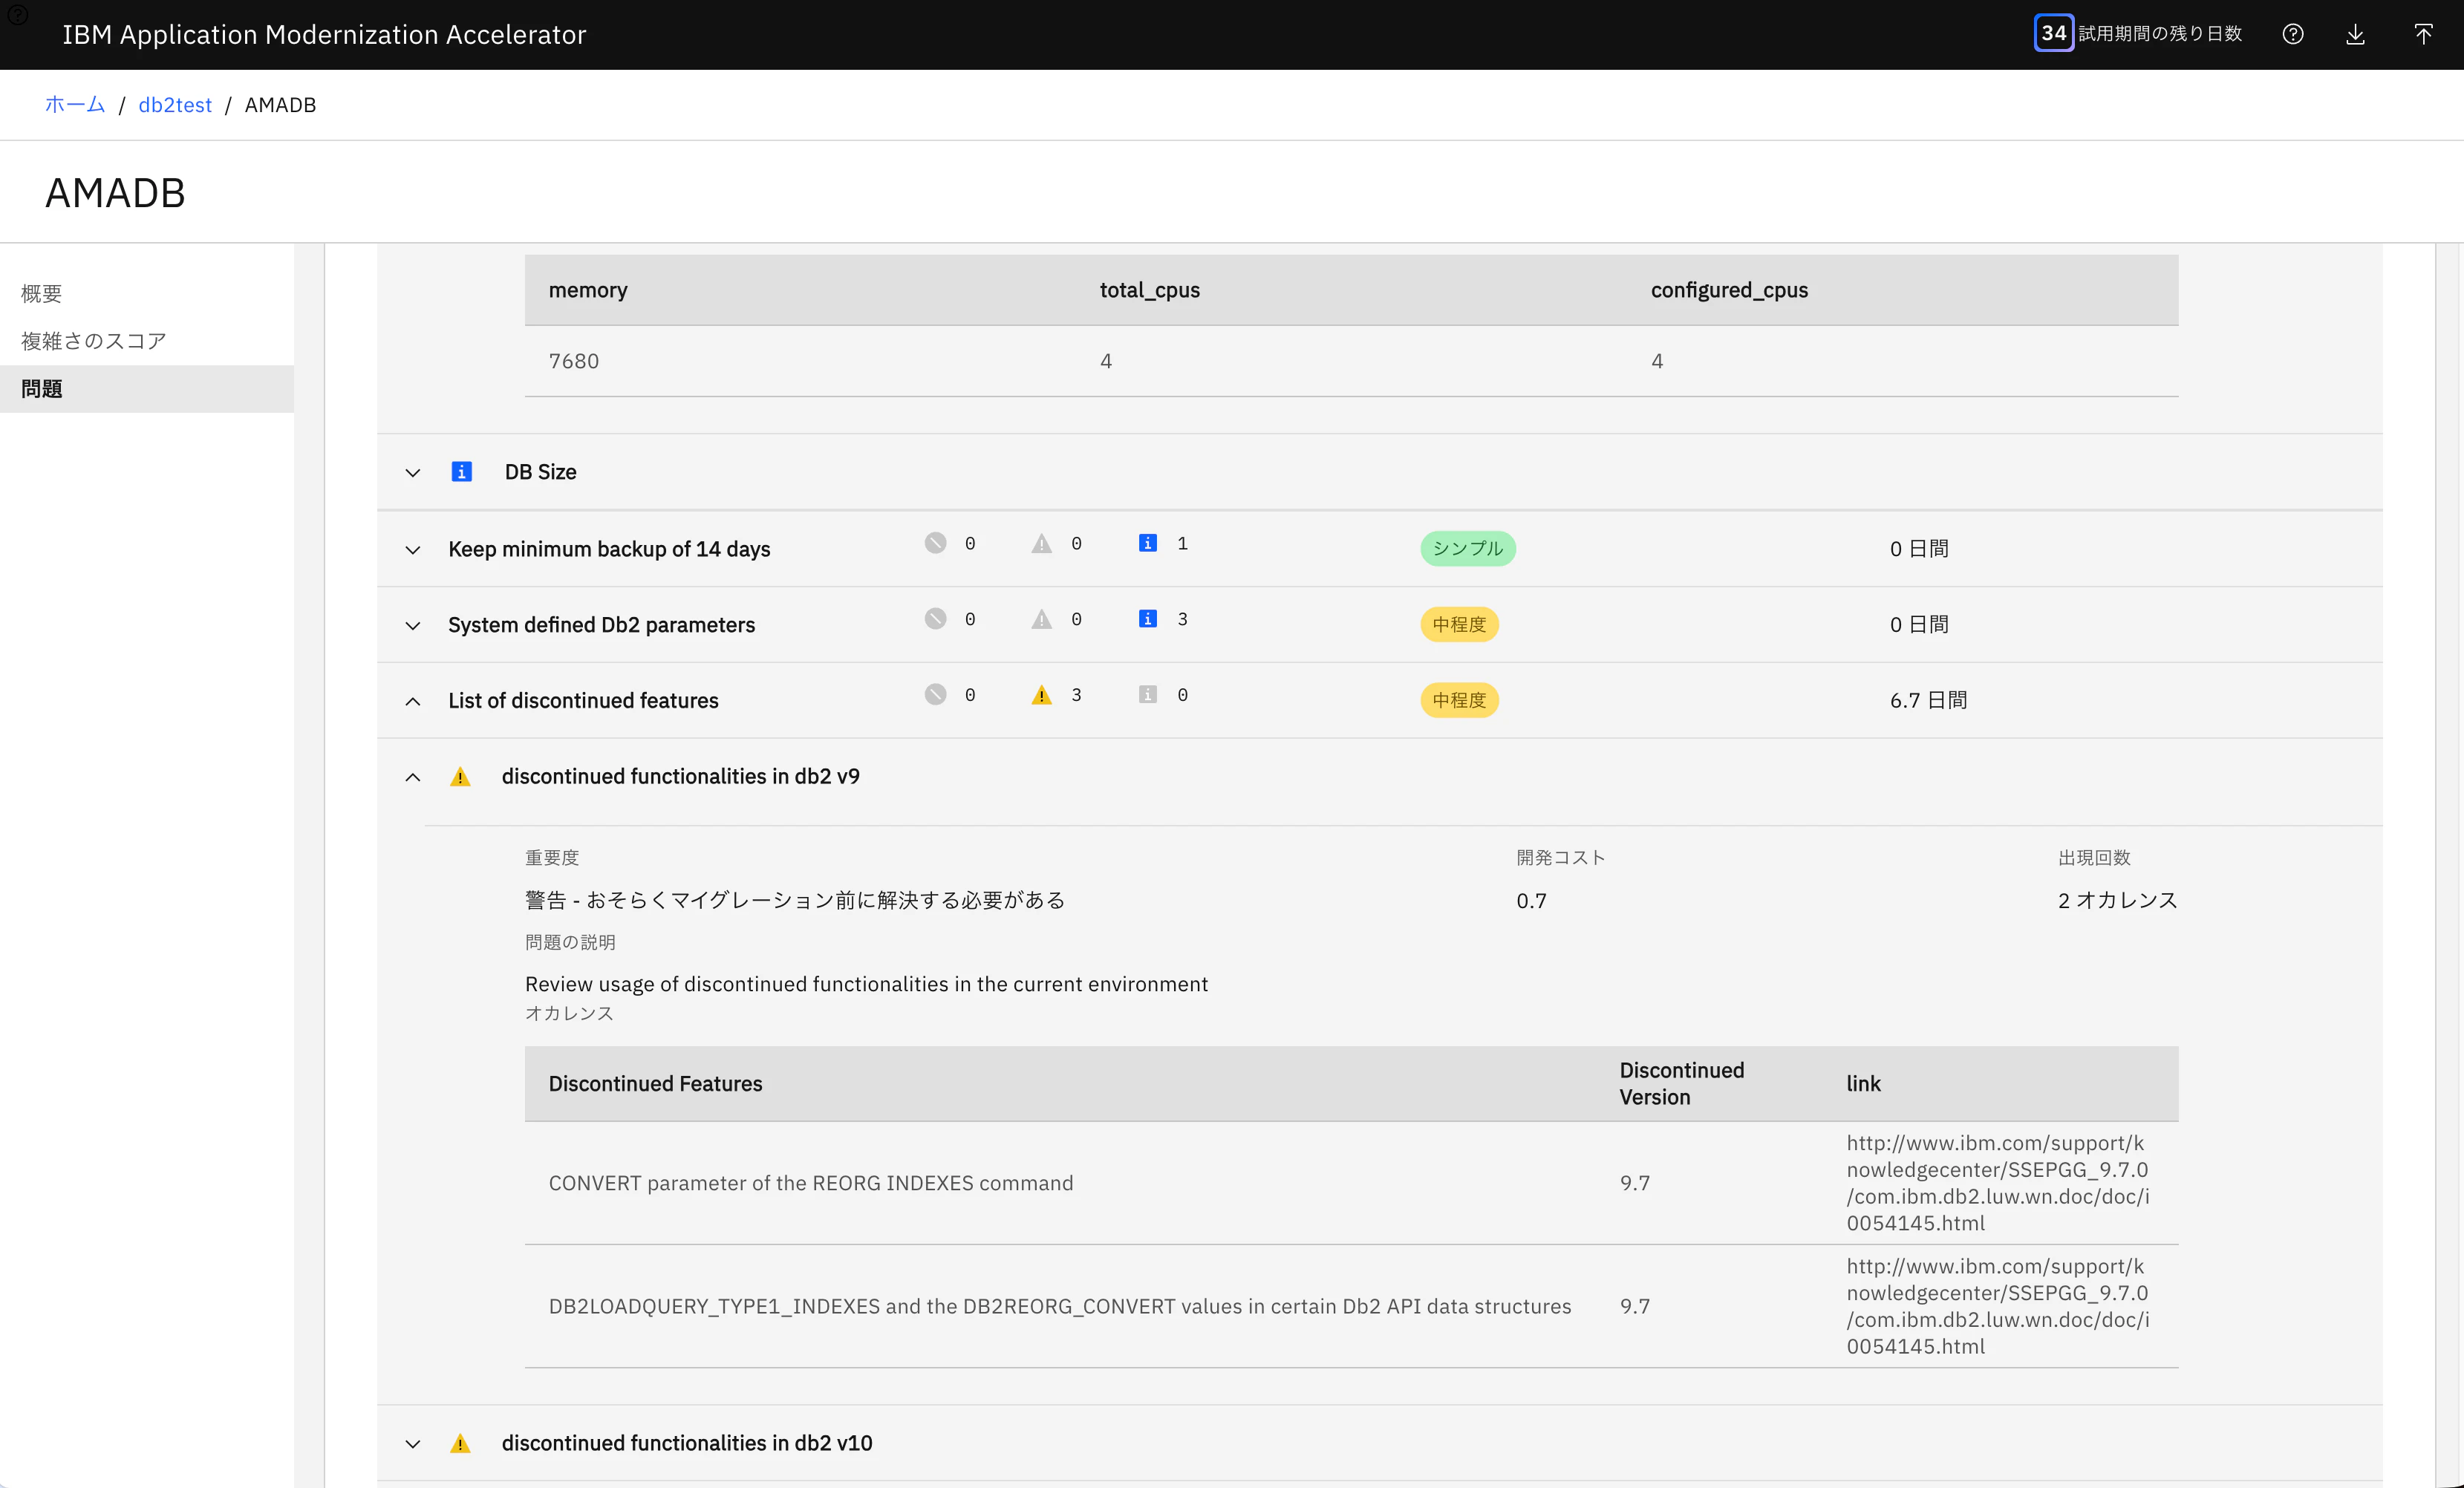Expand discontinued functionalities in db2 v10 chevron

pos(413,1443)
